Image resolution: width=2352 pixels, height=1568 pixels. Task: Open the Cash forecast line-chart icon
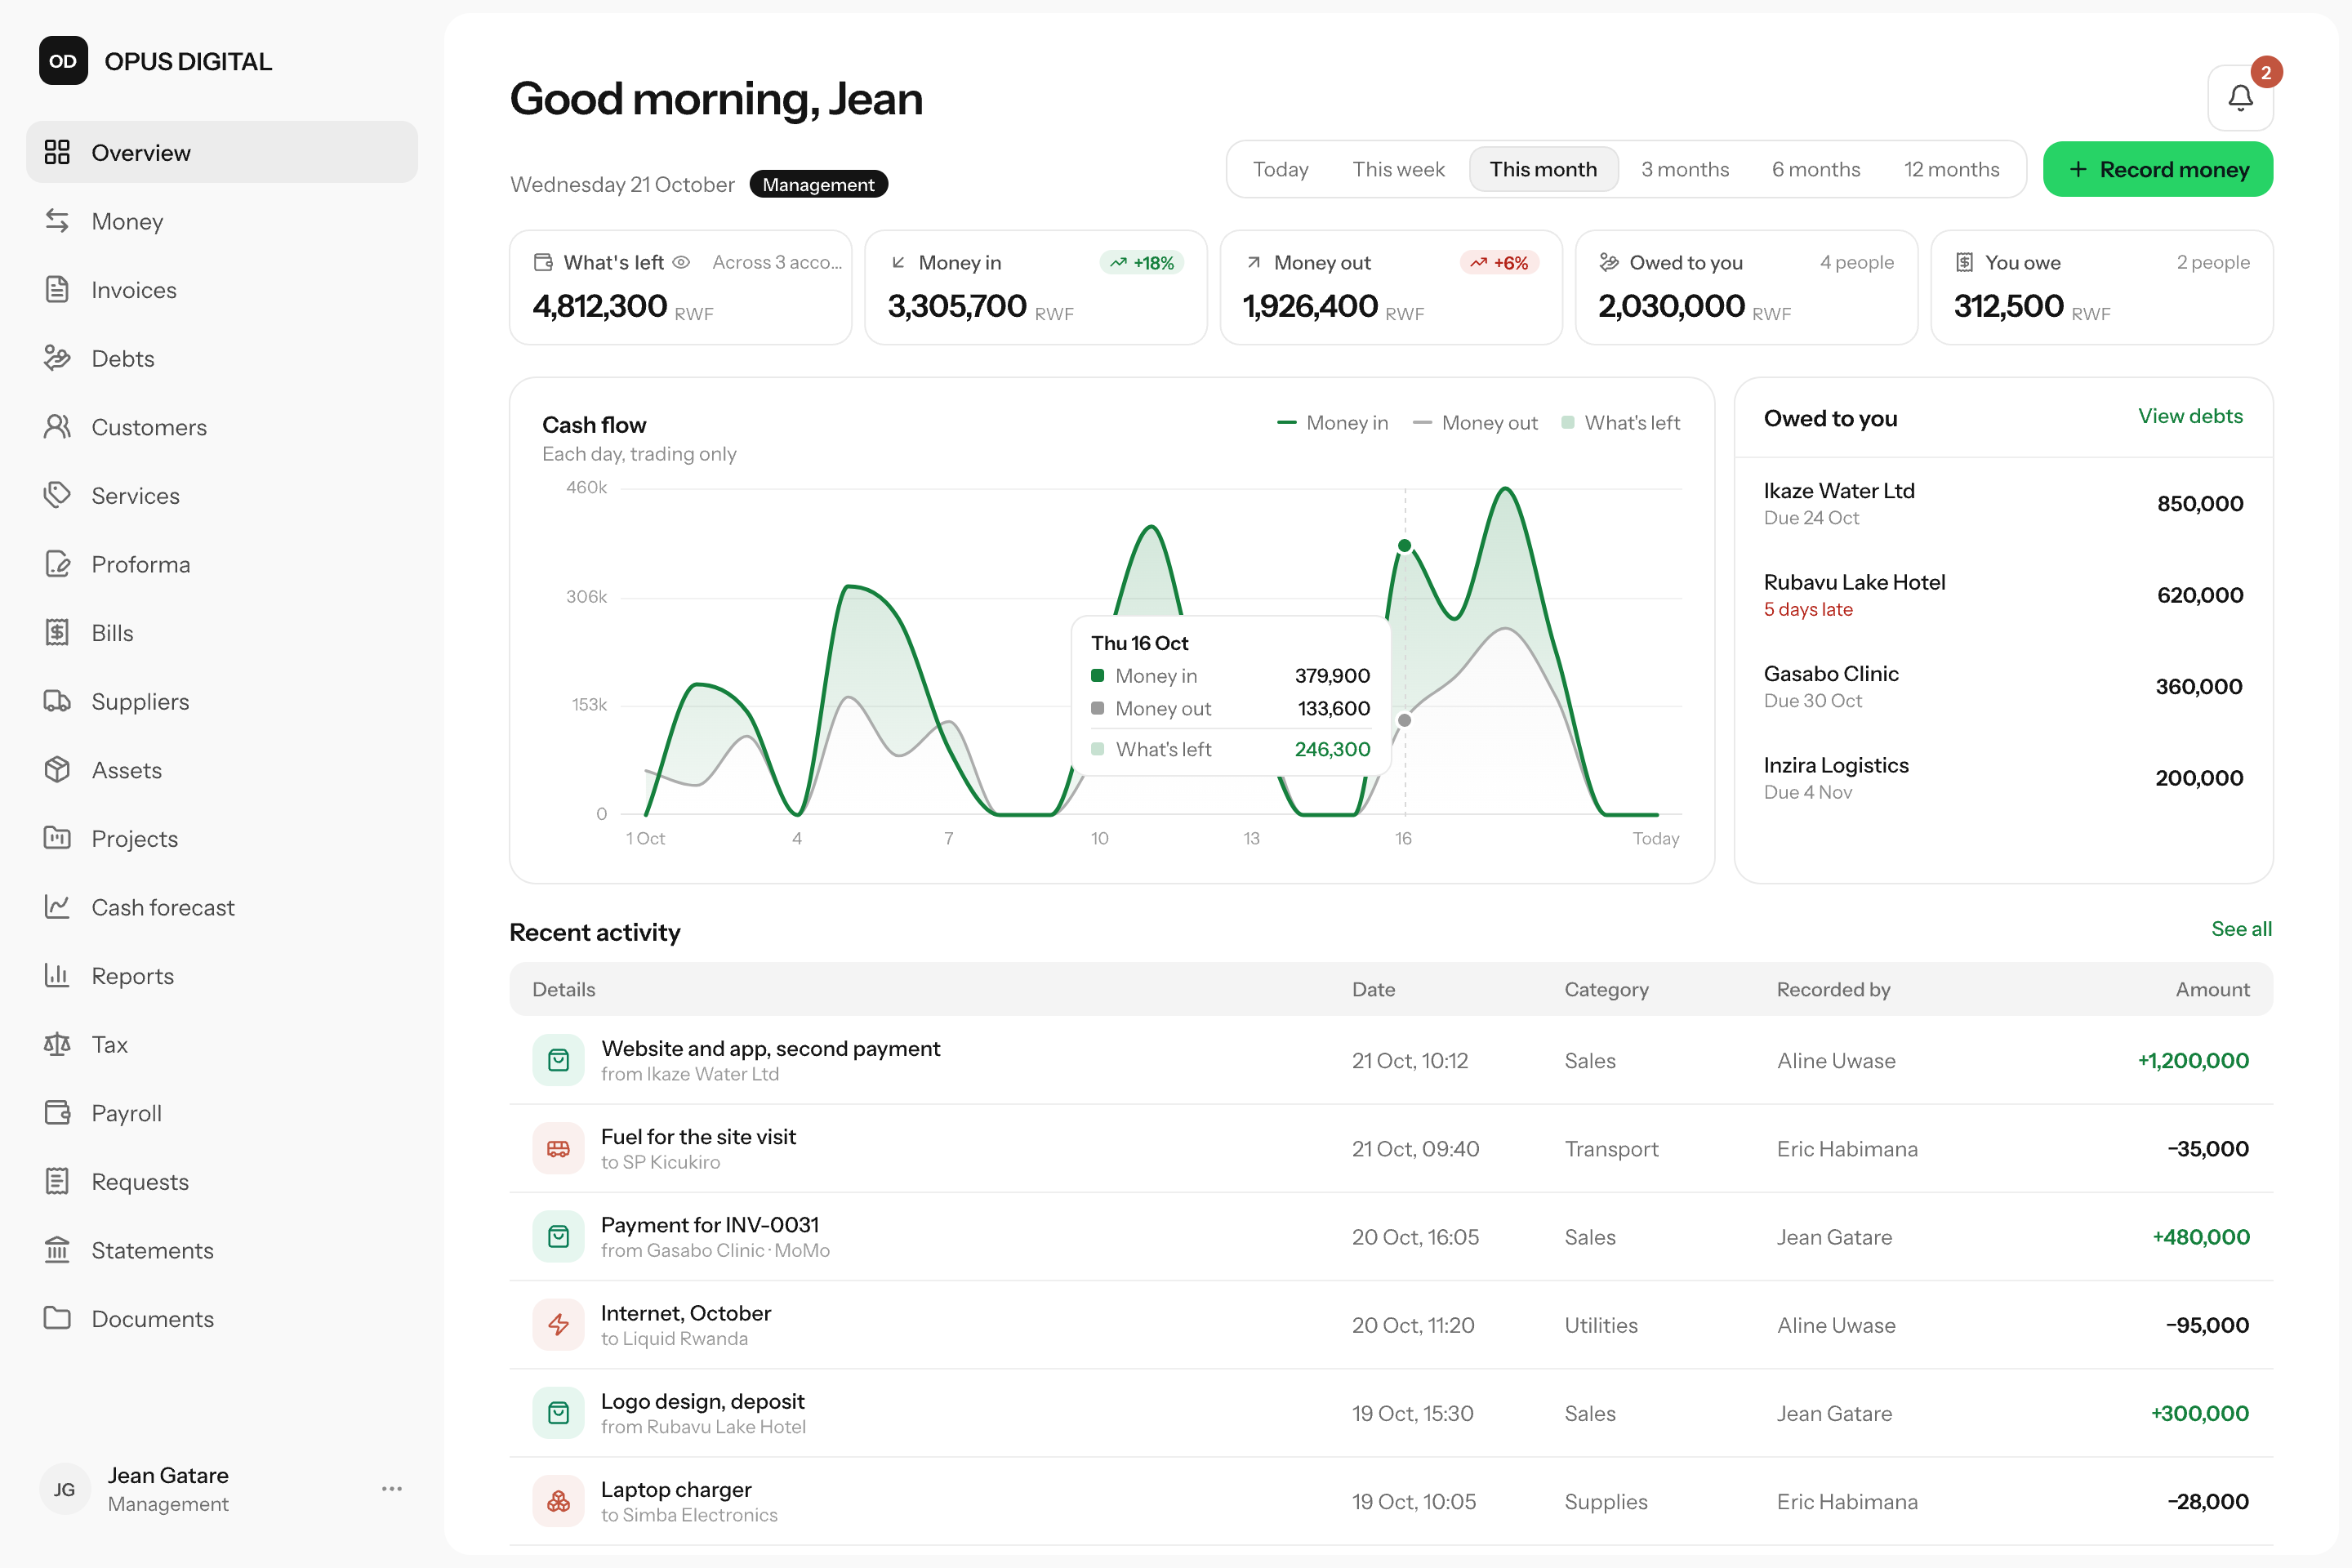pos(57,907)
